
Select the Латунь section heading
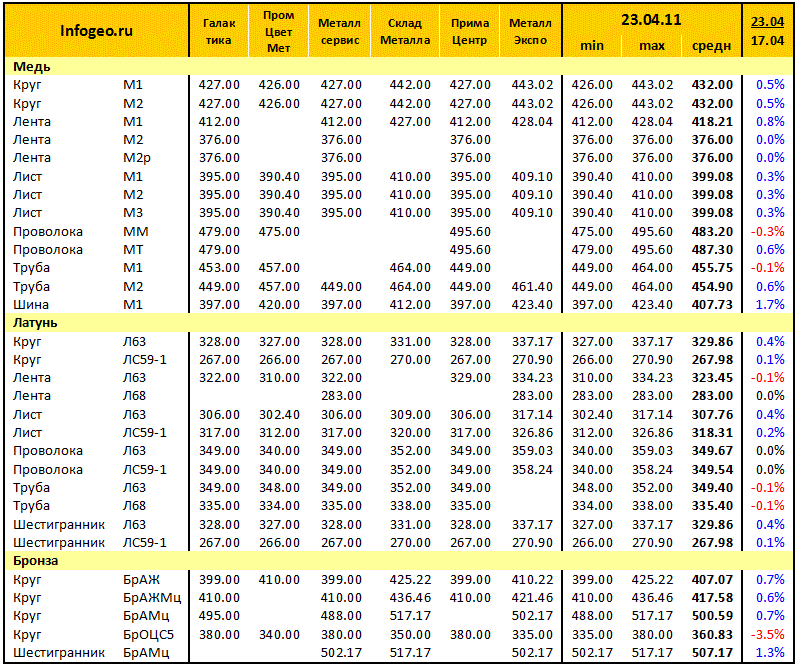35,323
